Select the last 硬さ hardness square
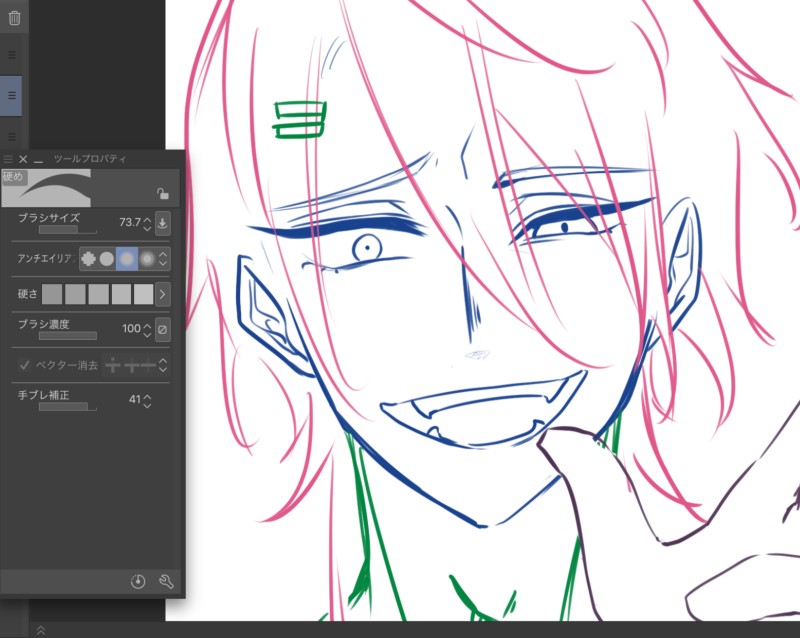 pos(143,295)
